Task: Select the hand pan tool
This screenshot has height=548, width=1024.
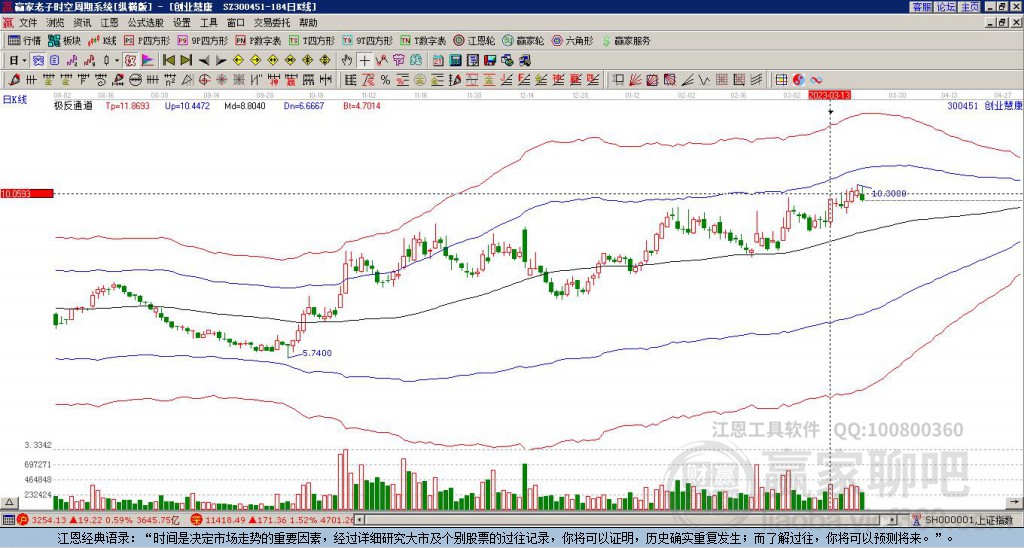Action: tap(347, 61)
